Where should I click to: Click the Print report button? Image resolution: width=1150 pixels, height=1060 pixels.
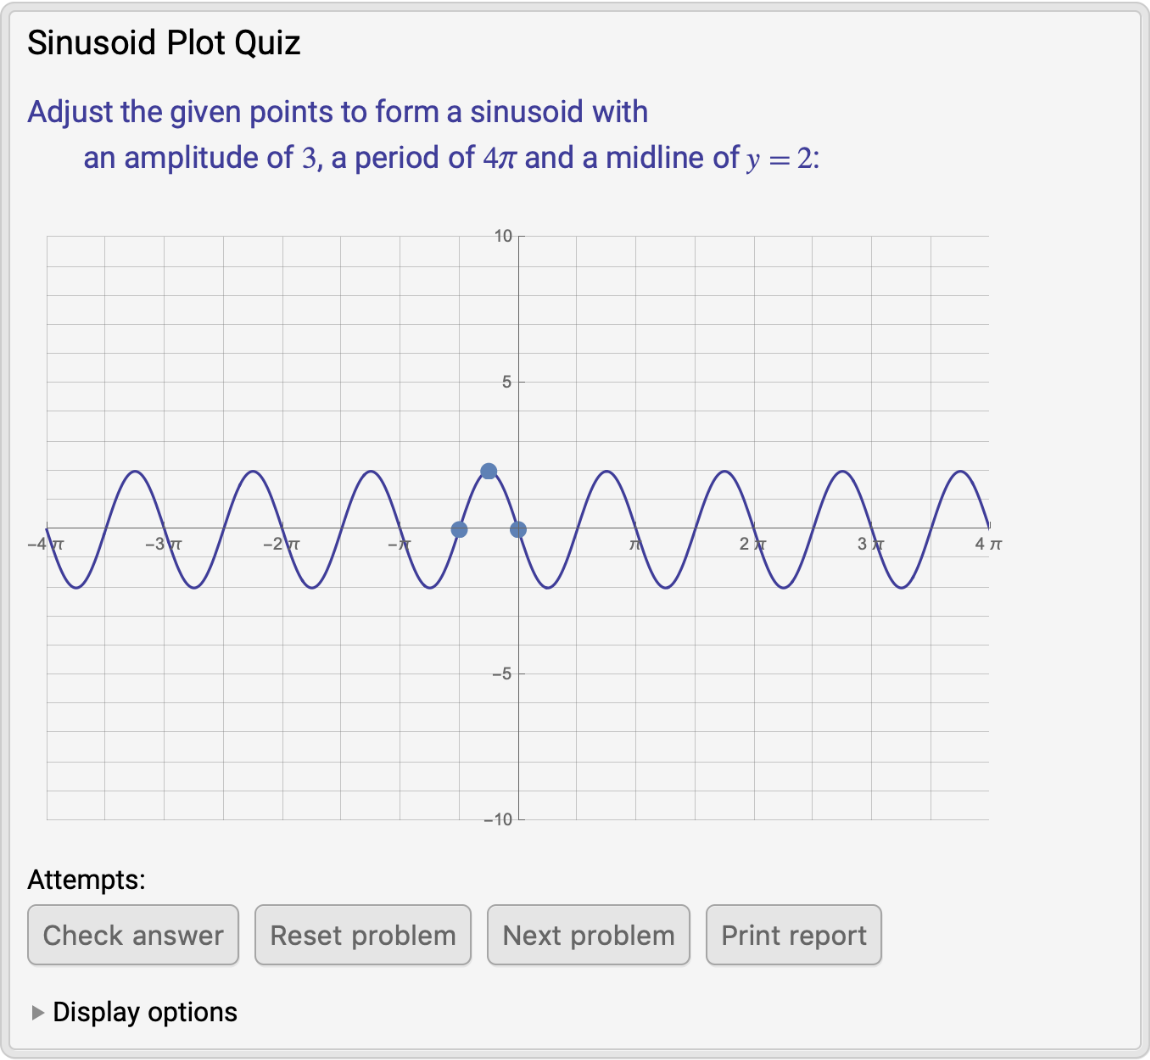793,935
